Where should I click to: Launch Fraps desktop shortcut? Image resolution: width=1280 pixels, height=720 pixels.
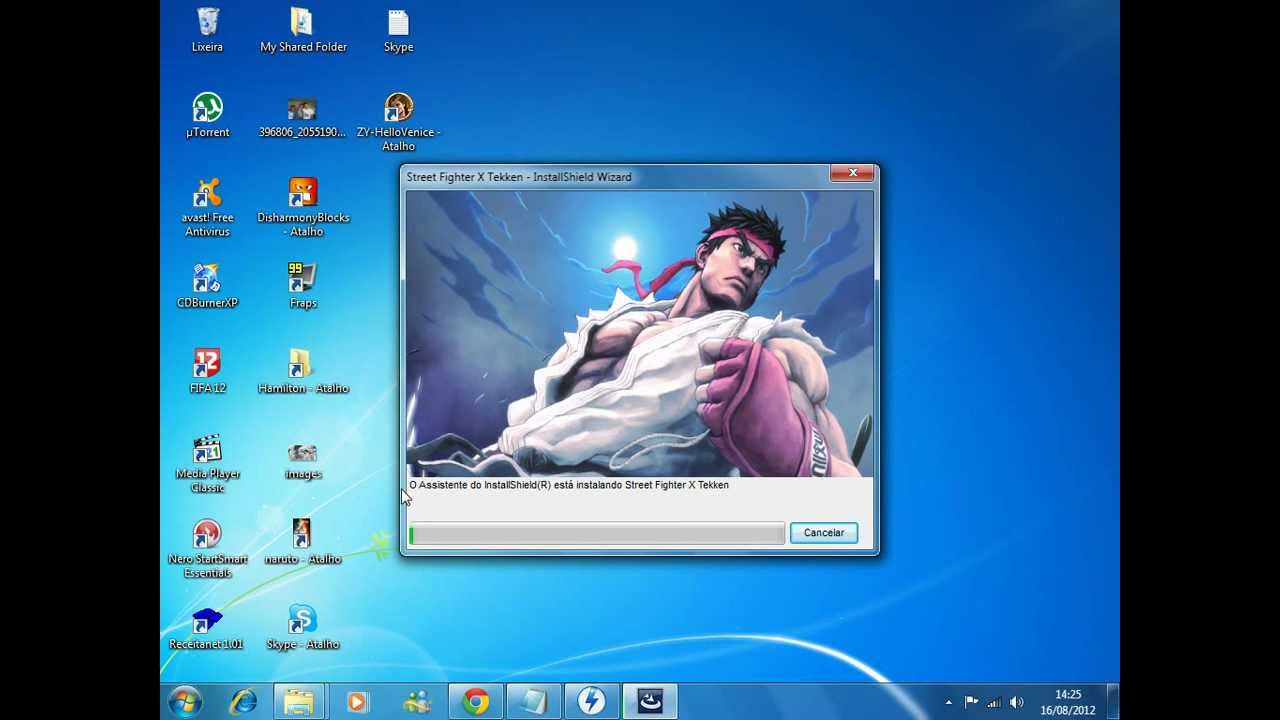point(302,286)
